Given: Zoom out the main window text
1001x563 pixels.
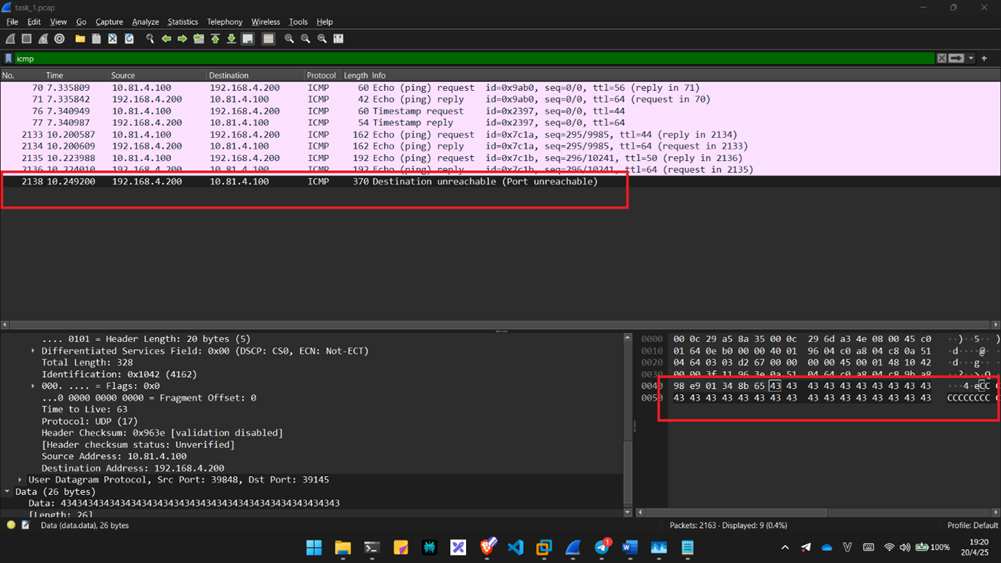Looking at the screenshot, I should [306, 39].
